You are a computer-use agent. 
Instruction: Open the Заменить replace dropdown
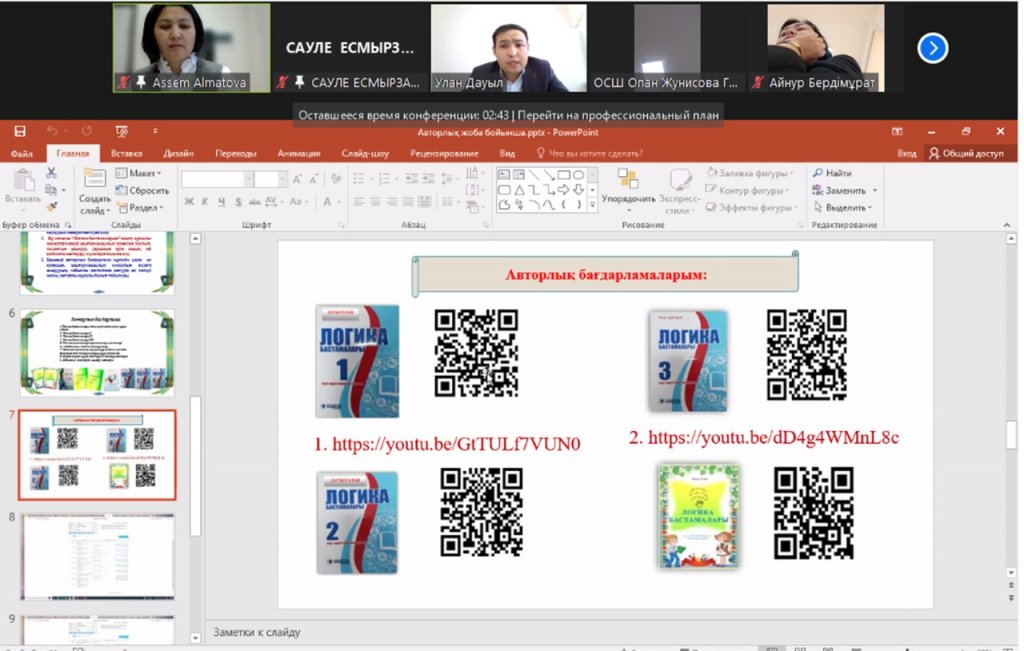coord(845,191)
